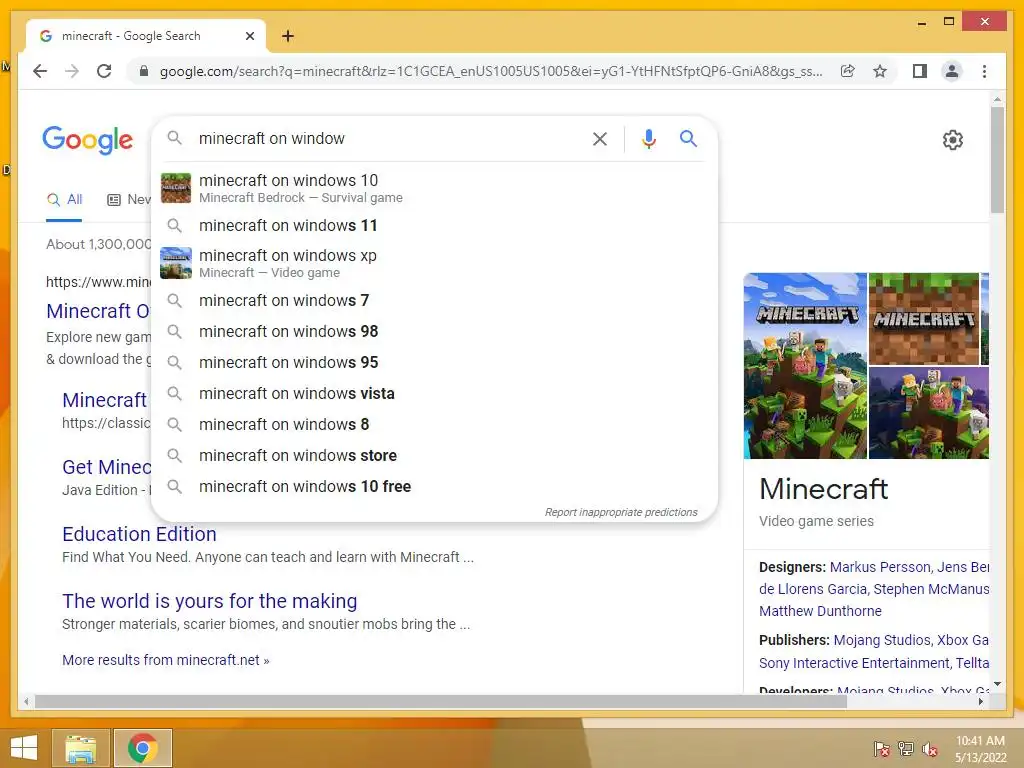Image resolution: width=1024 pixels, height=768 pixels.
Task: Click the Minecraft dirt block logo image
Action: [923, 319]
